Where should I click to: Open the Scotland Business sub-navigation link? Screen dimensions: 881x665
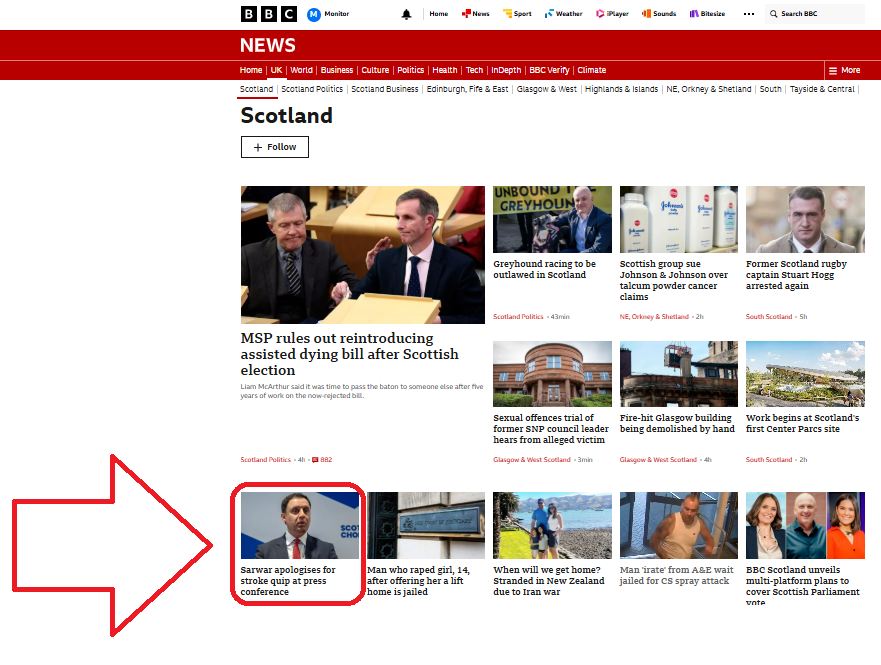[385, 89]
